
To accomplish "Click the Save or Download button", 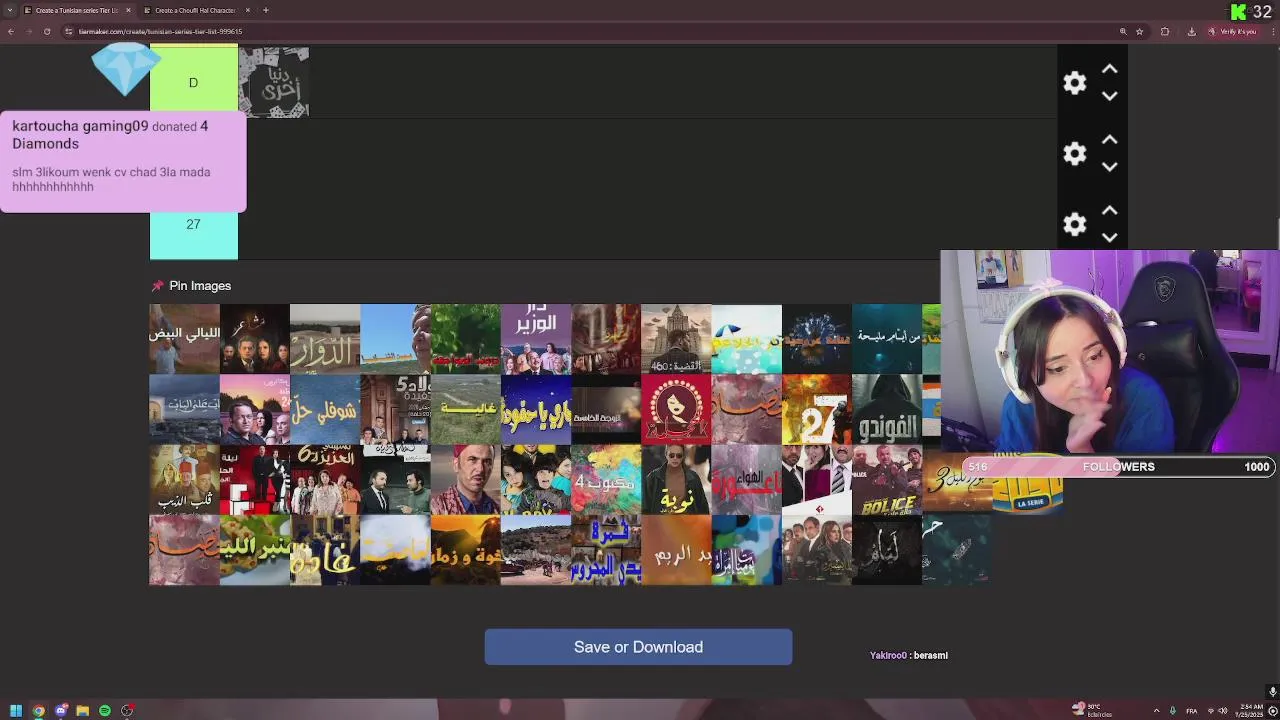I will pyautogui.click(x=638, y=647).
